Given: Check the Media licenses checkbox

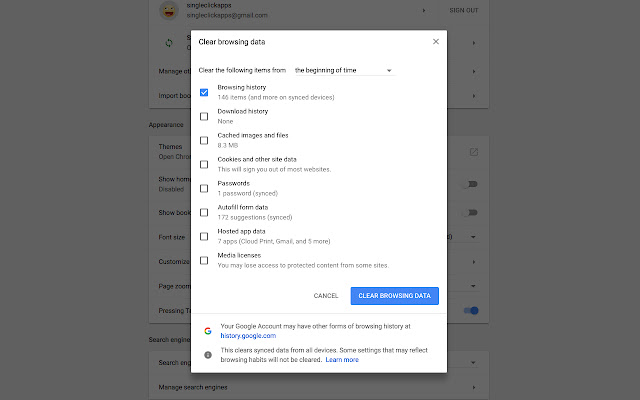Looking at the screenshot, I should point(204,260).
